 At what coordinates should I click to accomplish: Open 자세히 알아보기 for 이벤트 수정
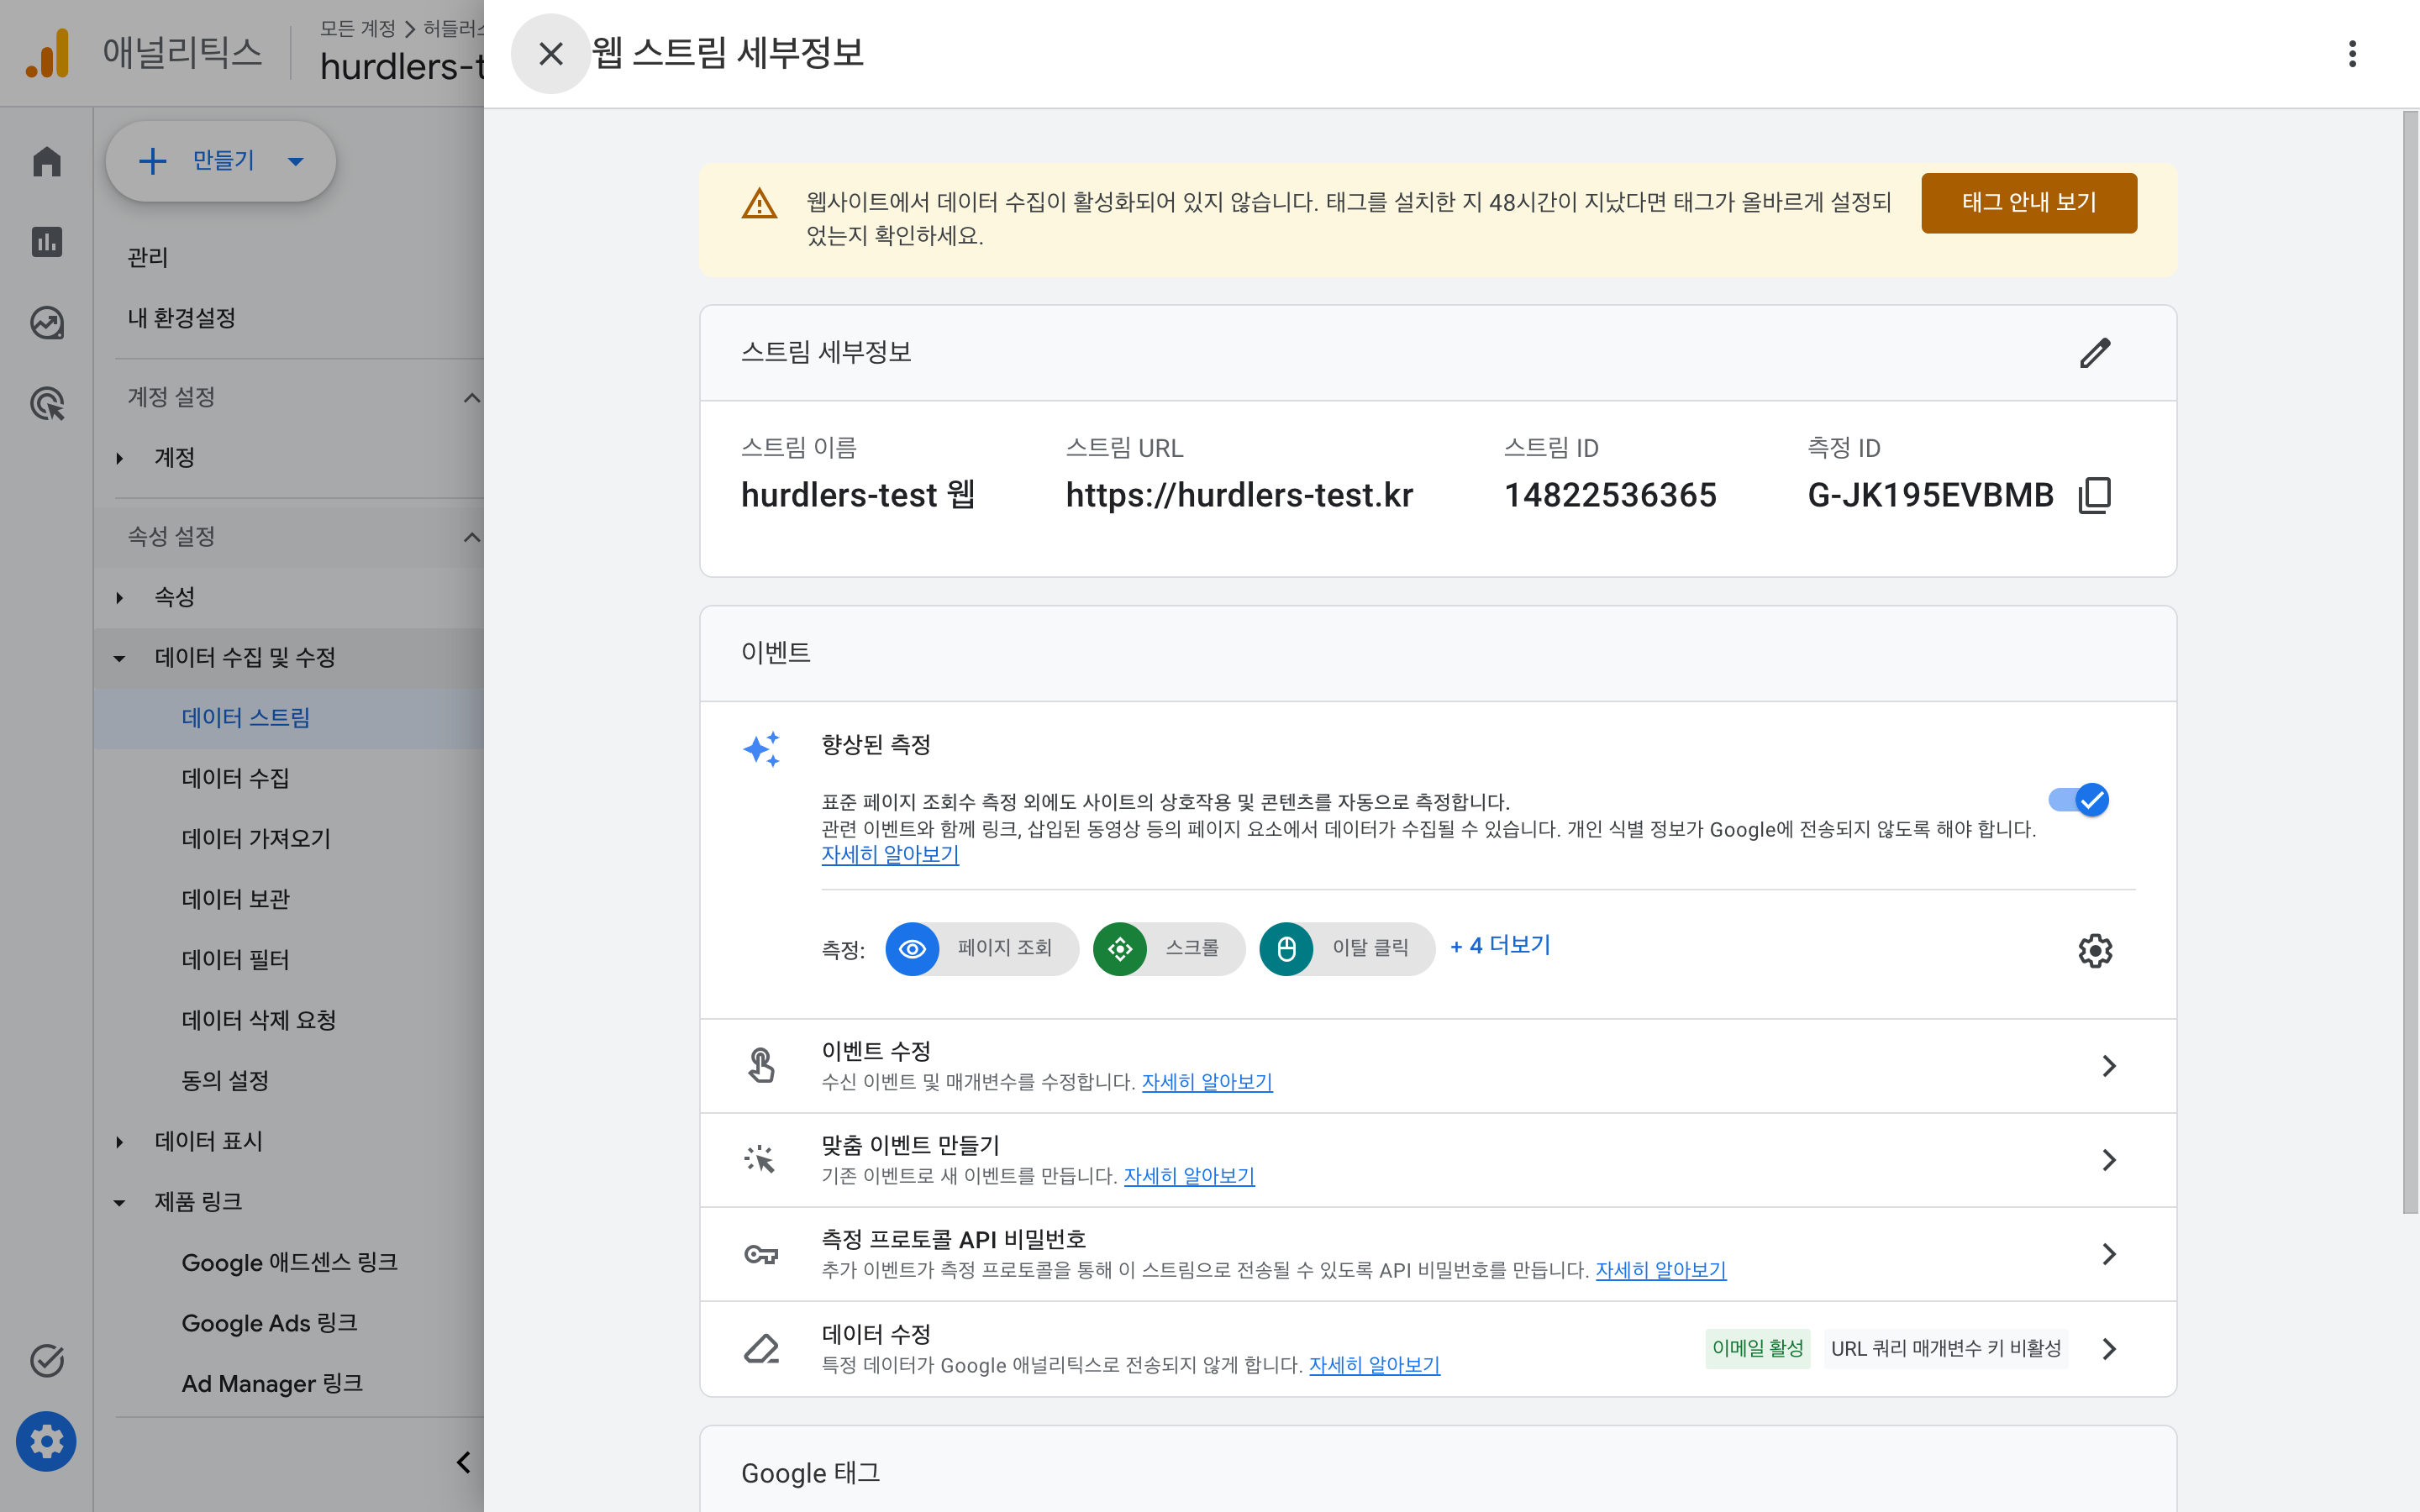[x=1207, y=1082]
